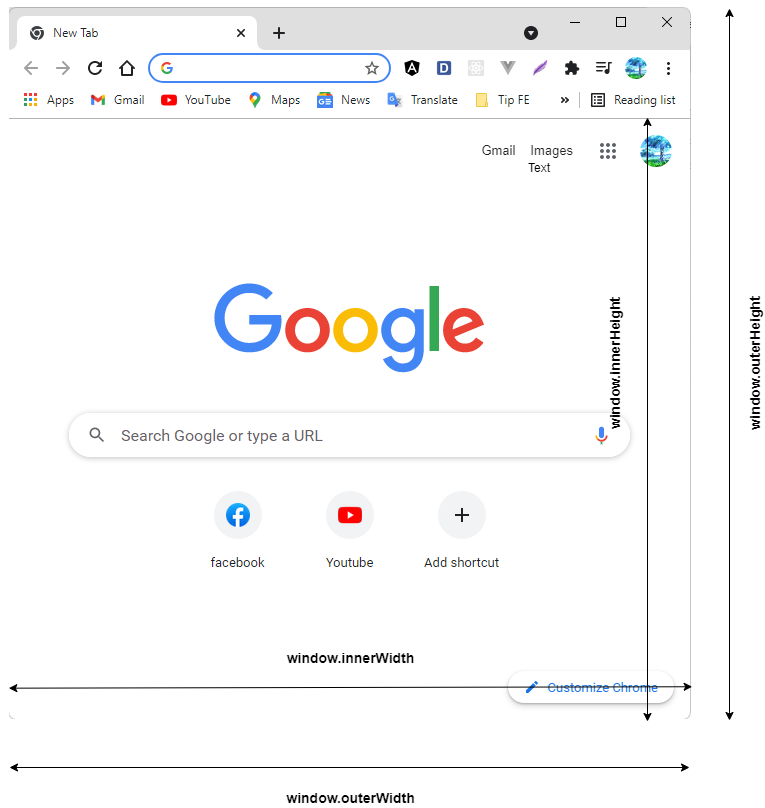This screenshot has width=765, height=808.
Task: Open the media control playlist icon
Action: click(603, 68)
